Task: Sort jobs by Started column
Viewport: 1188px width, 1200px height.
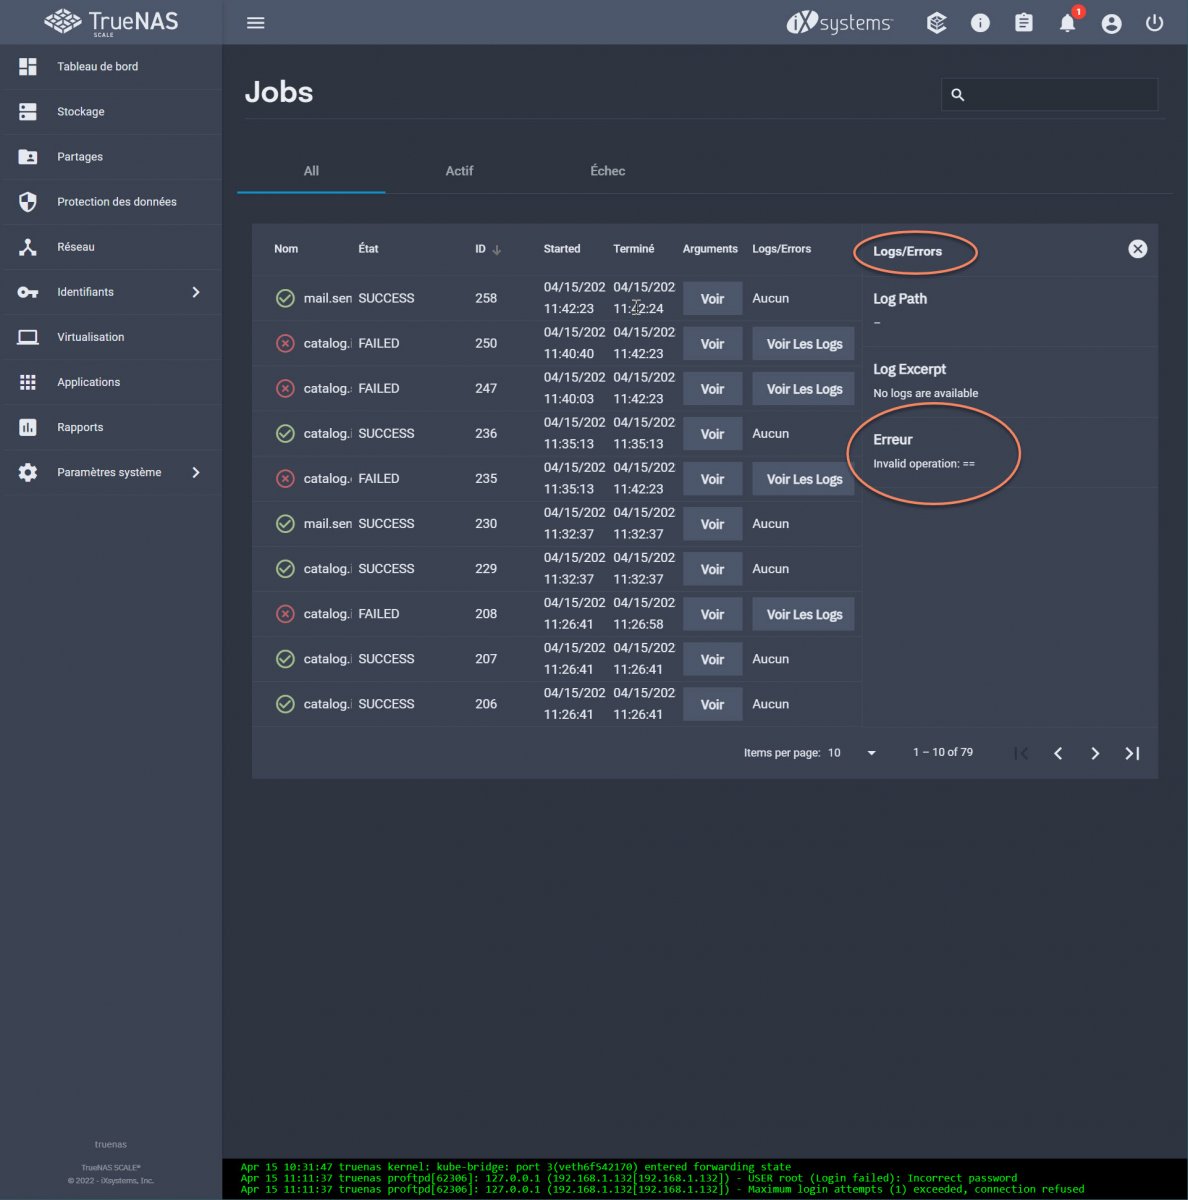Action: pyautogui.click(x=562, y=249)
